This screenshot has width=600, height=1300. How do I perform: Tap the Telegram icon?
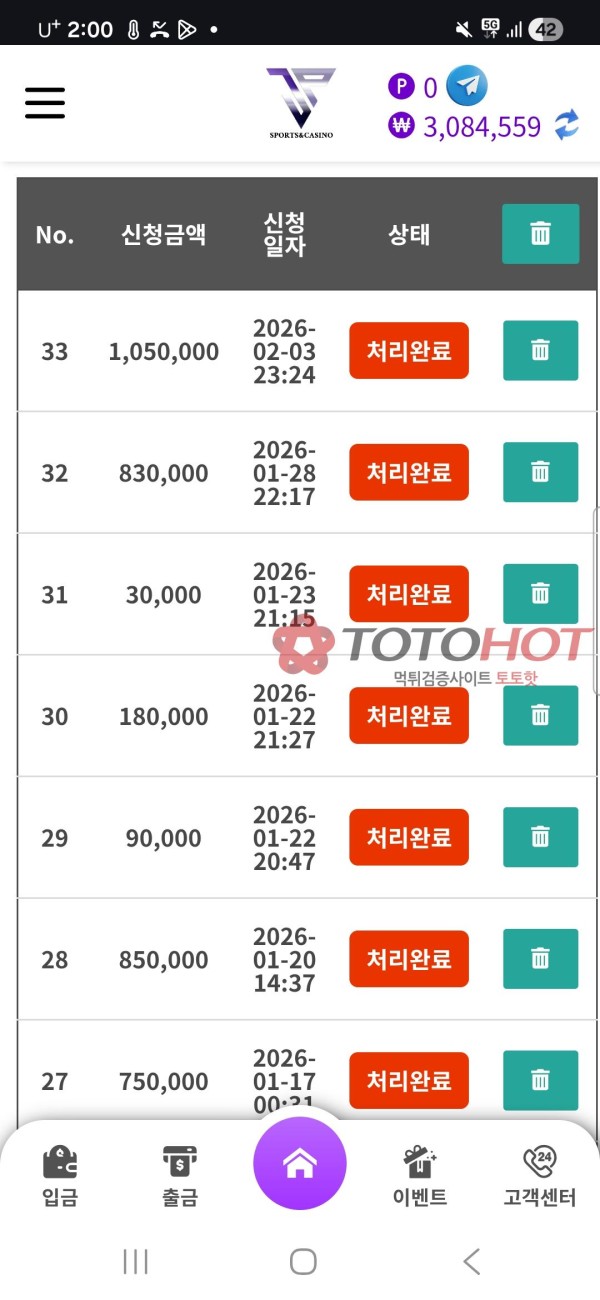[x=466, y=86]
